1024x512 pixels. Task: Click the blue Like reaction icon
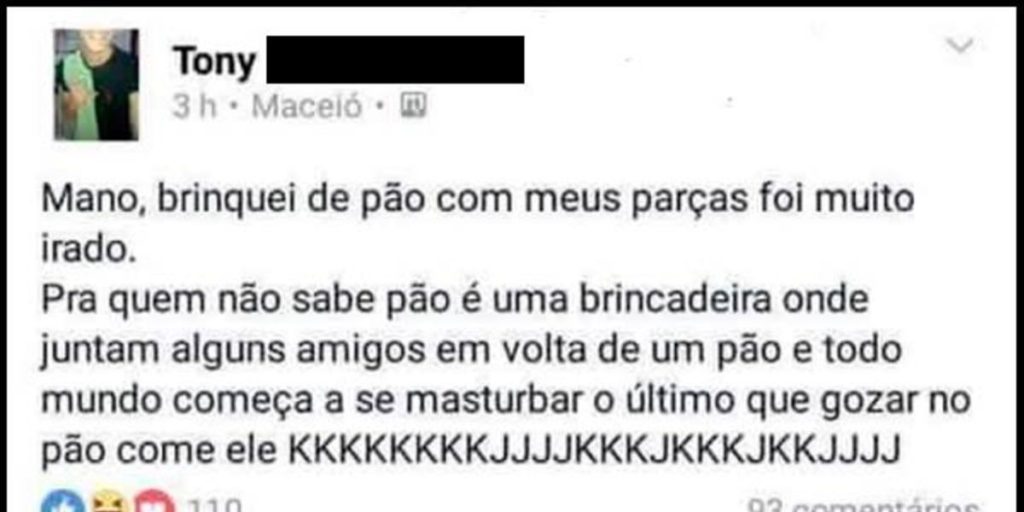coord(63,504)
